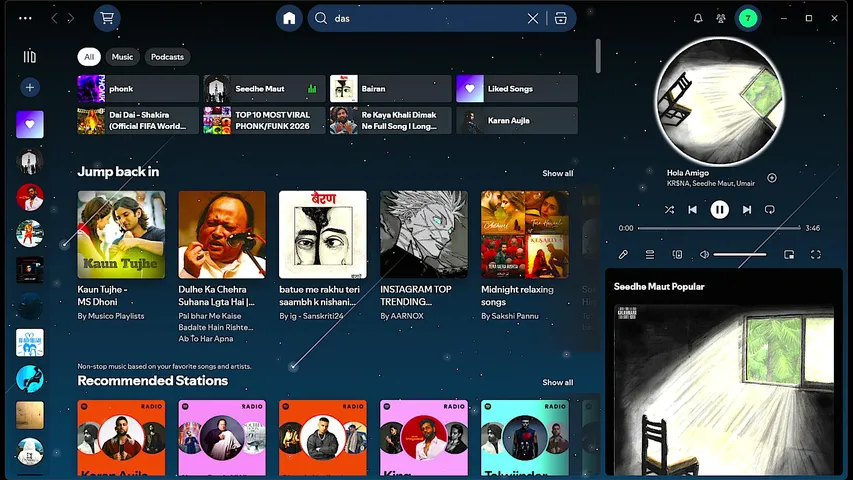The height and width of the screenshot is (480, 853).
Task: Select the All filter chip
Action: [x=89, y=57]
